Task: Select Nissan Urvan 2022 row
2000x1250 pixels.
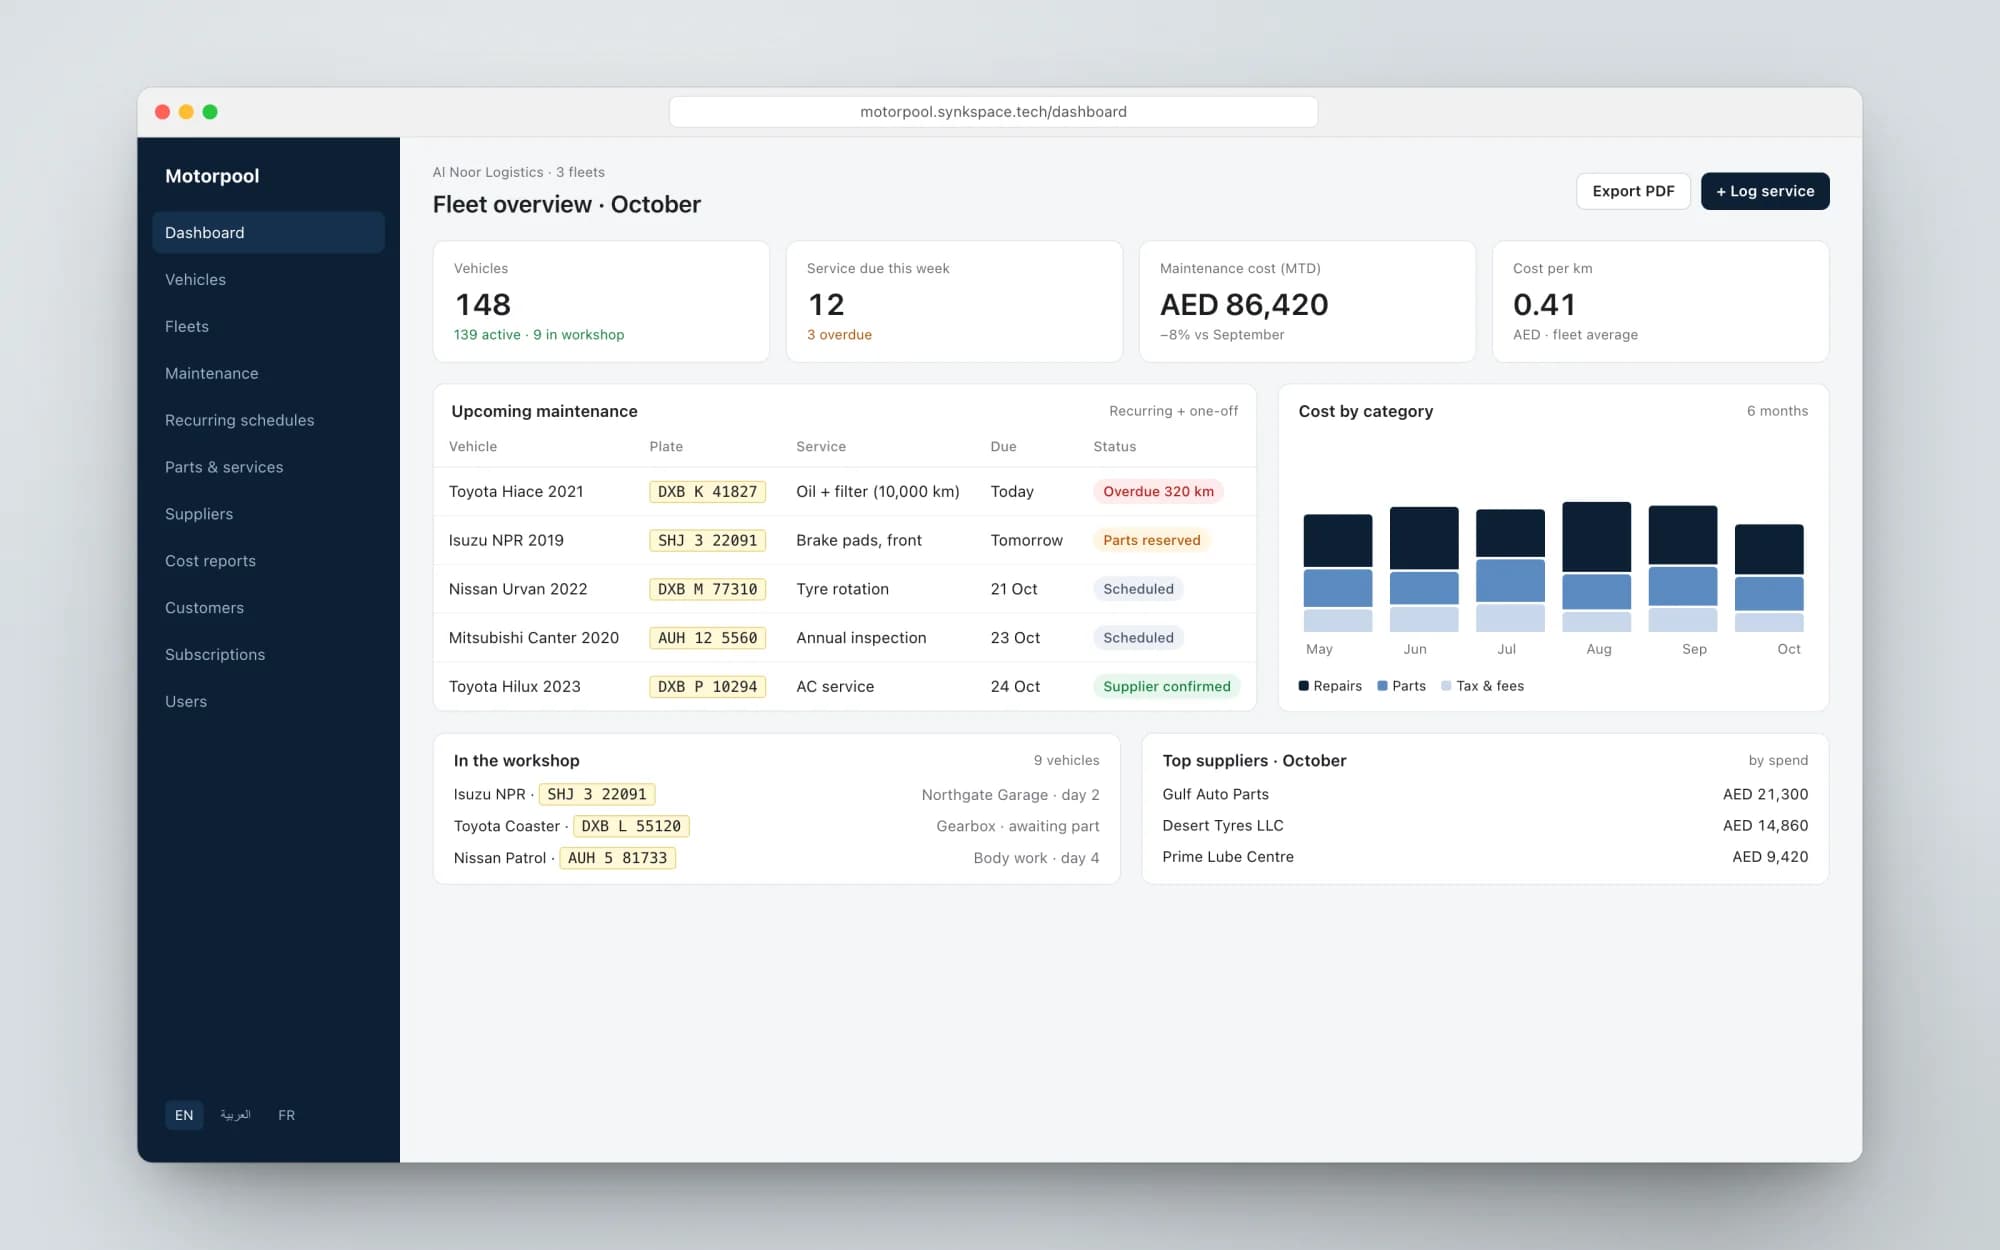Action: point(844,589)
